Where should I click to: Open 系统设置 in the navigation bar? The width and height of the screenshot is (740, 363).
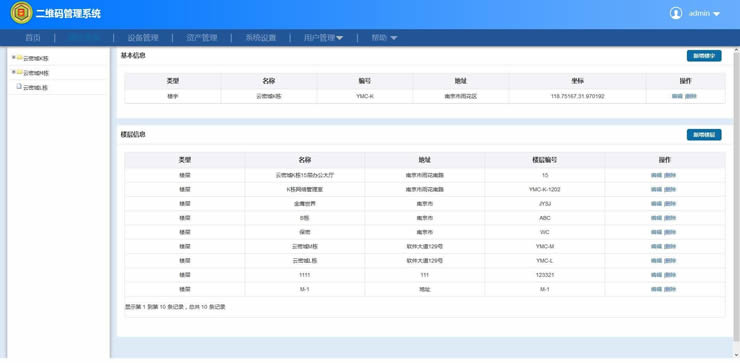coord(261,38)
